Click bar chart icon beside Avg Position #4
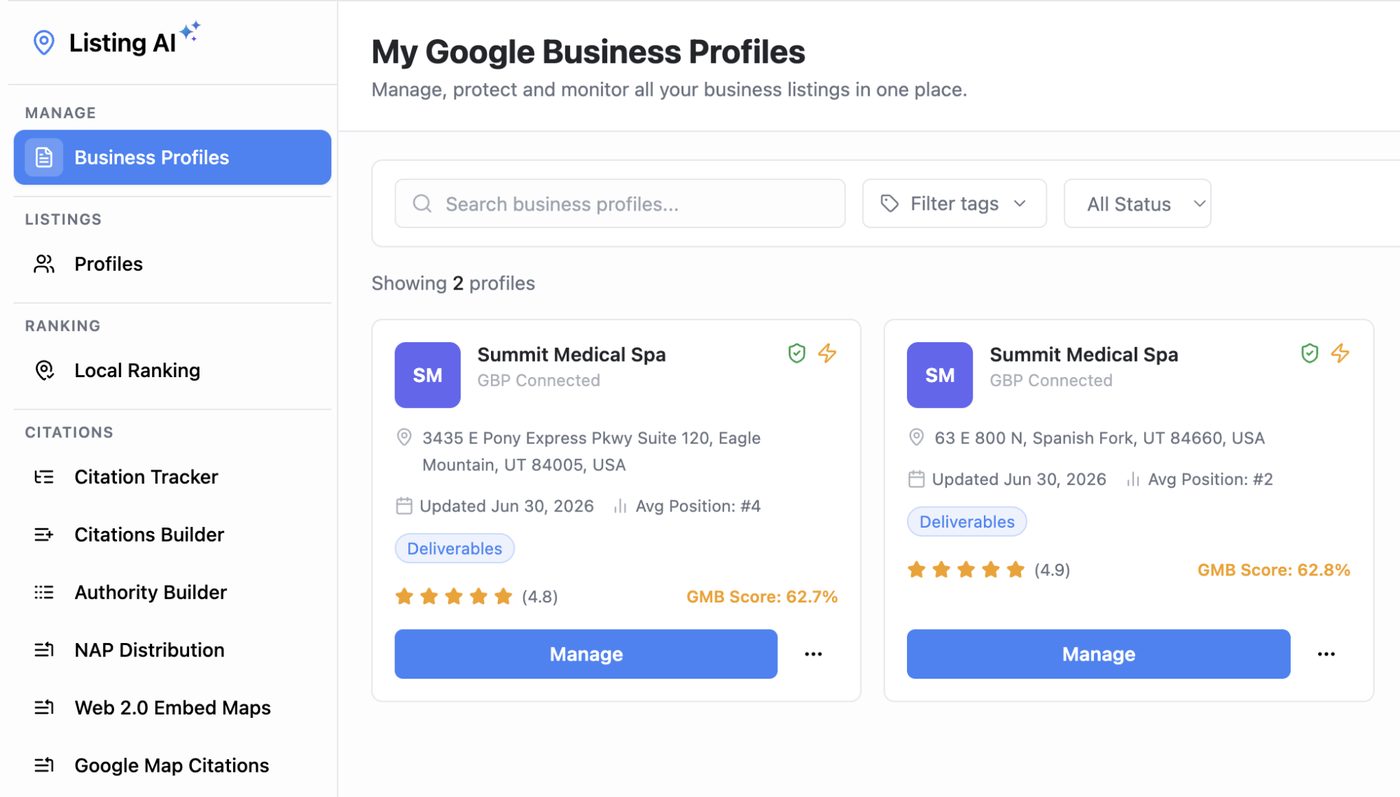Image resolution: width=1400 pixels, height=797 pixels. pos(620,506)
